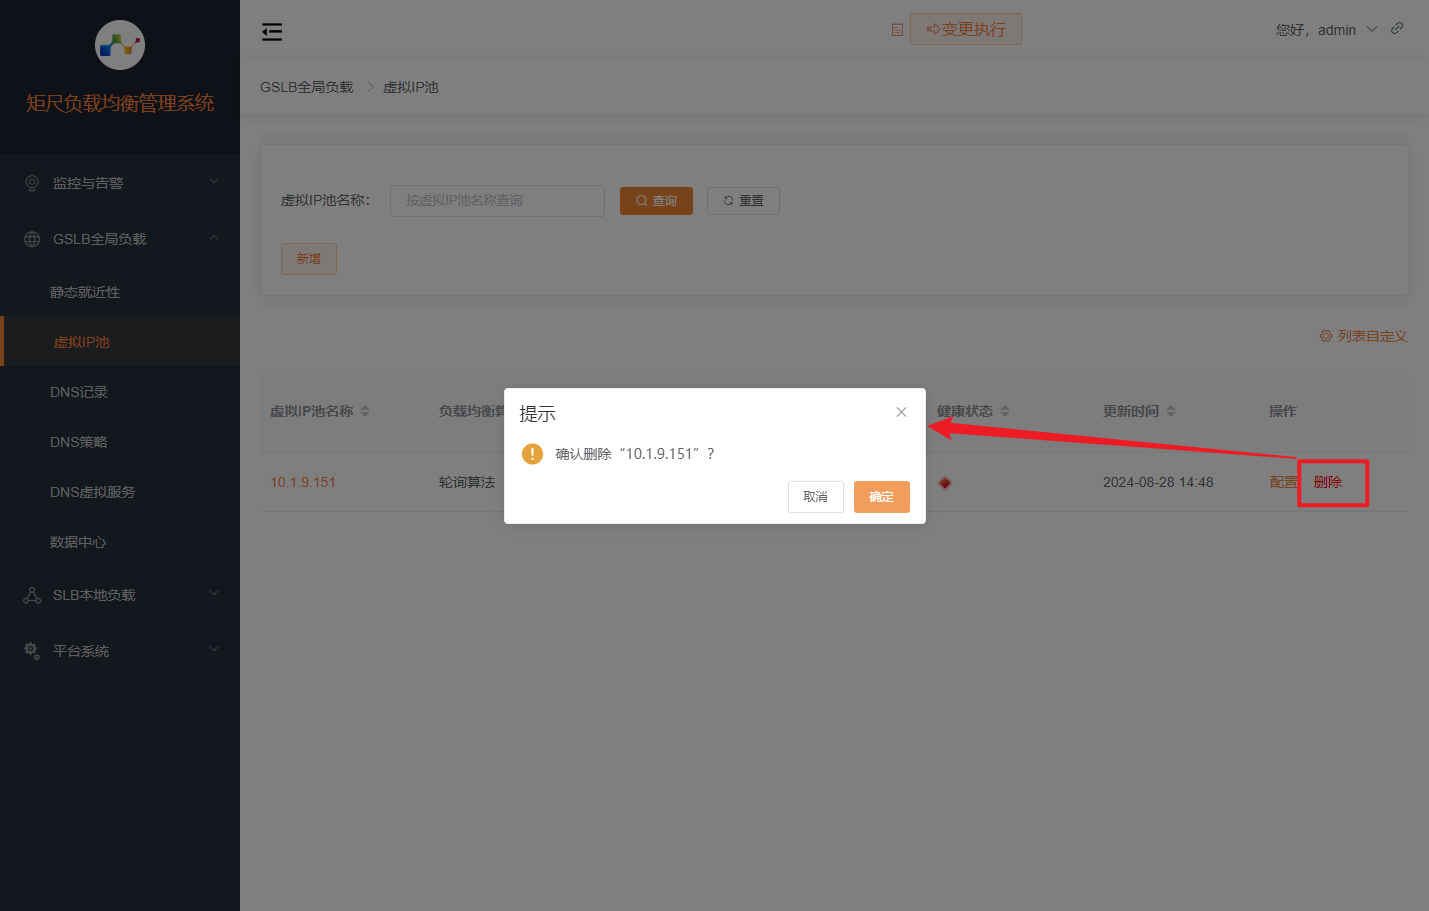The image size is (1429, 911).
Task: Cancel deletion with 取消 button
Action: point(815,497)
